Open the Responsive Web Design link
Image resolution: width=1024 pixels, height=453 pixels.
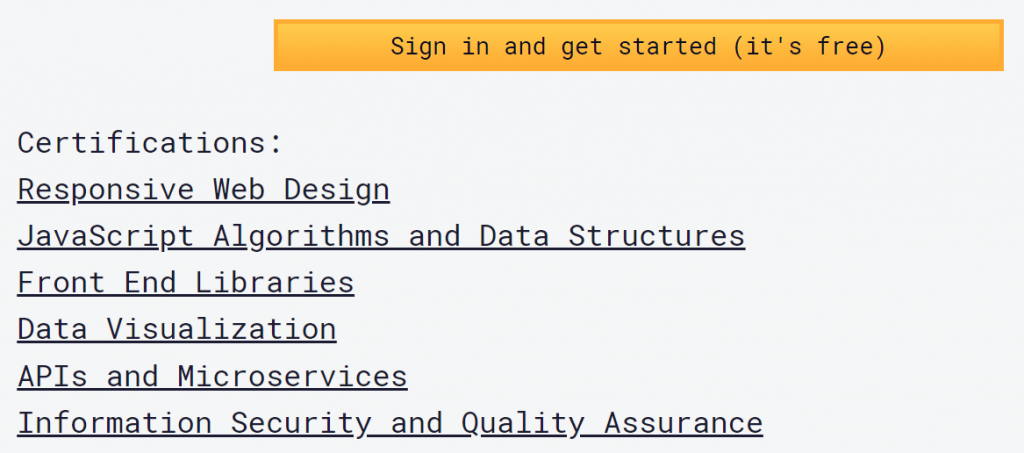pos(203,189)
